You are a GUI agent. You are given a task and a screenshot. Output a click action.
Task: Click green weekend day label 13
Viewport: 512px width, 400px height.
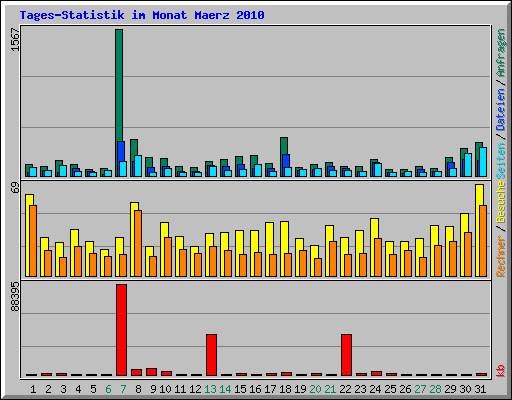coord(210,389)
